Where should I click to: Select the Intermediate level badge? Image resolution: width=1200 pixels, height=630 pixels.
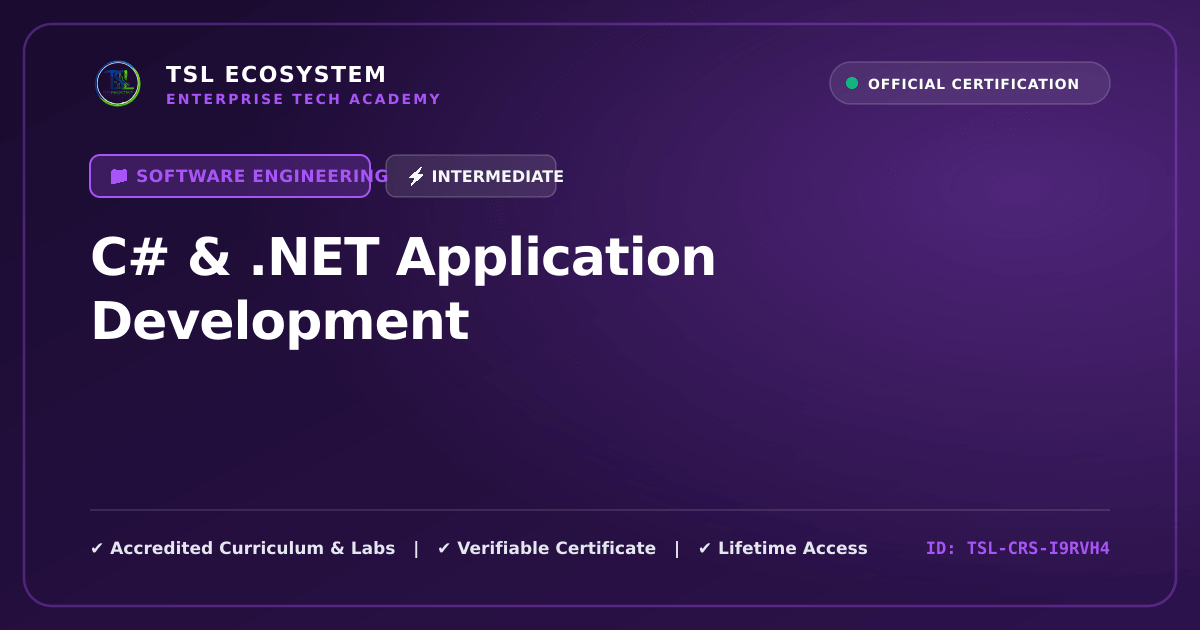point(471,176)
